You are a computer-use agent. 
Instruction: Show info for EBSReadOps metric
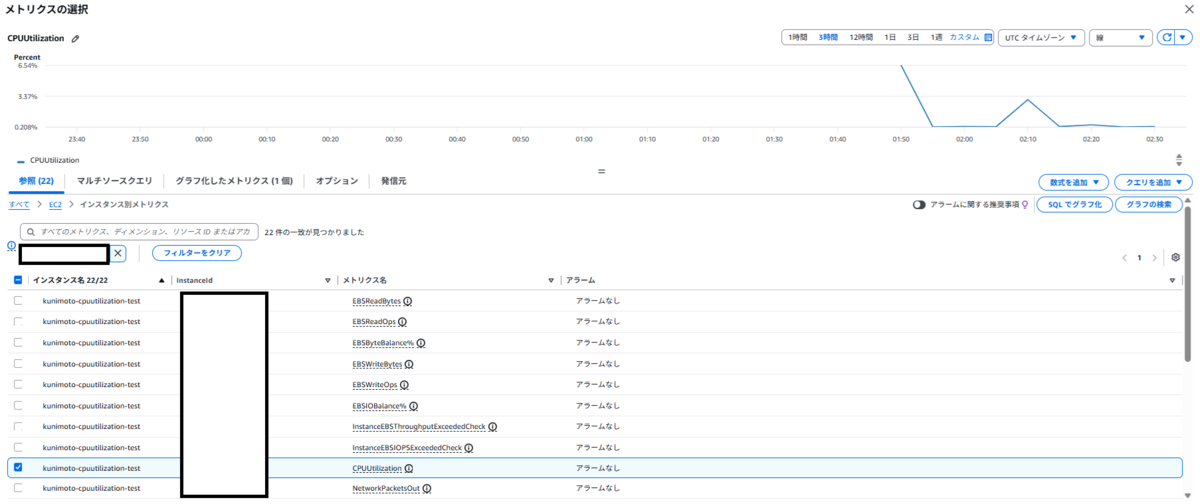coord(402,322)
